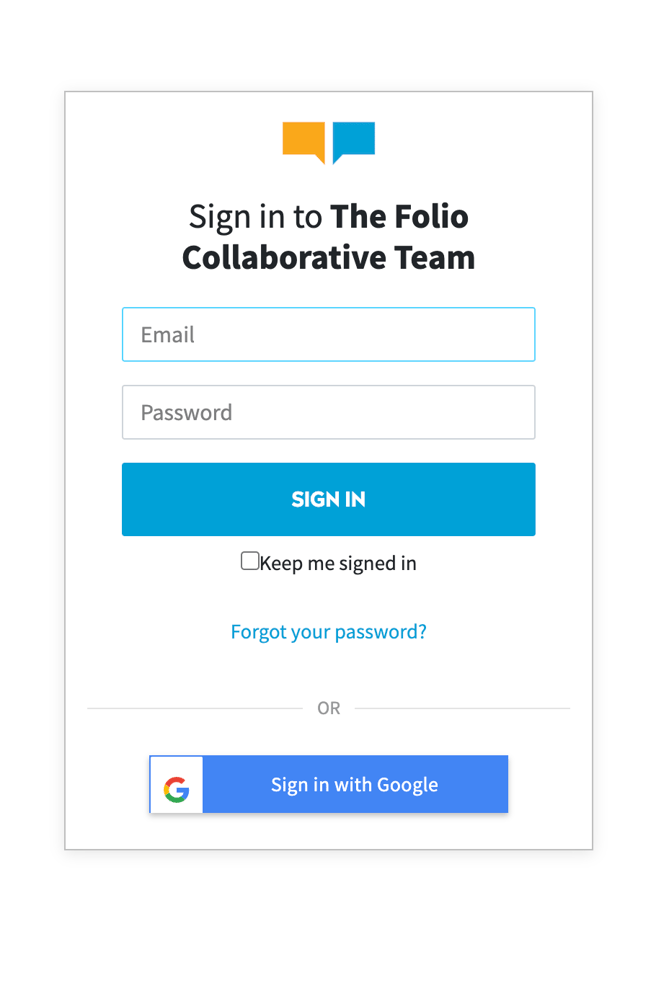Open the Forgot your password link
Image resolution: width=669 pixels, height=983 pixels.
point(328,631)
